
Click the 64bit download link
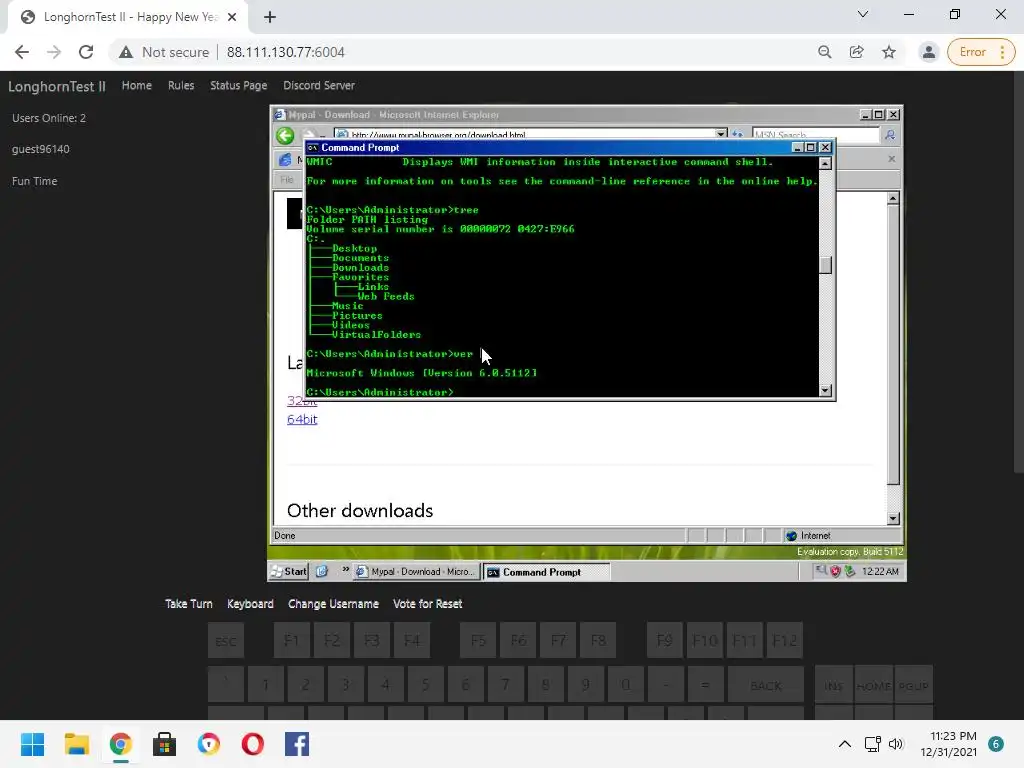(x=302, y=419)
